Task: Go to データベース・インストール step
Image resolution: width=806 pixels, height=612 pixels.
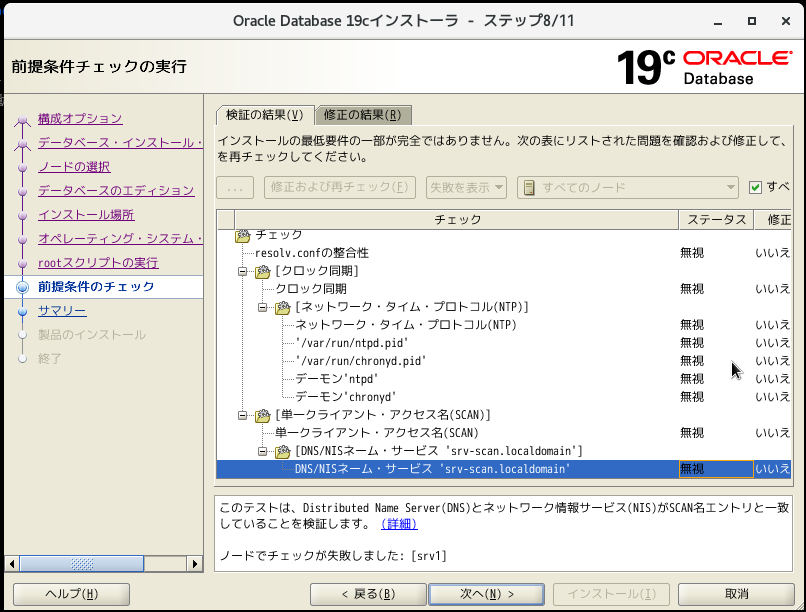Action: pyautogui.click(x=120, y=143)
